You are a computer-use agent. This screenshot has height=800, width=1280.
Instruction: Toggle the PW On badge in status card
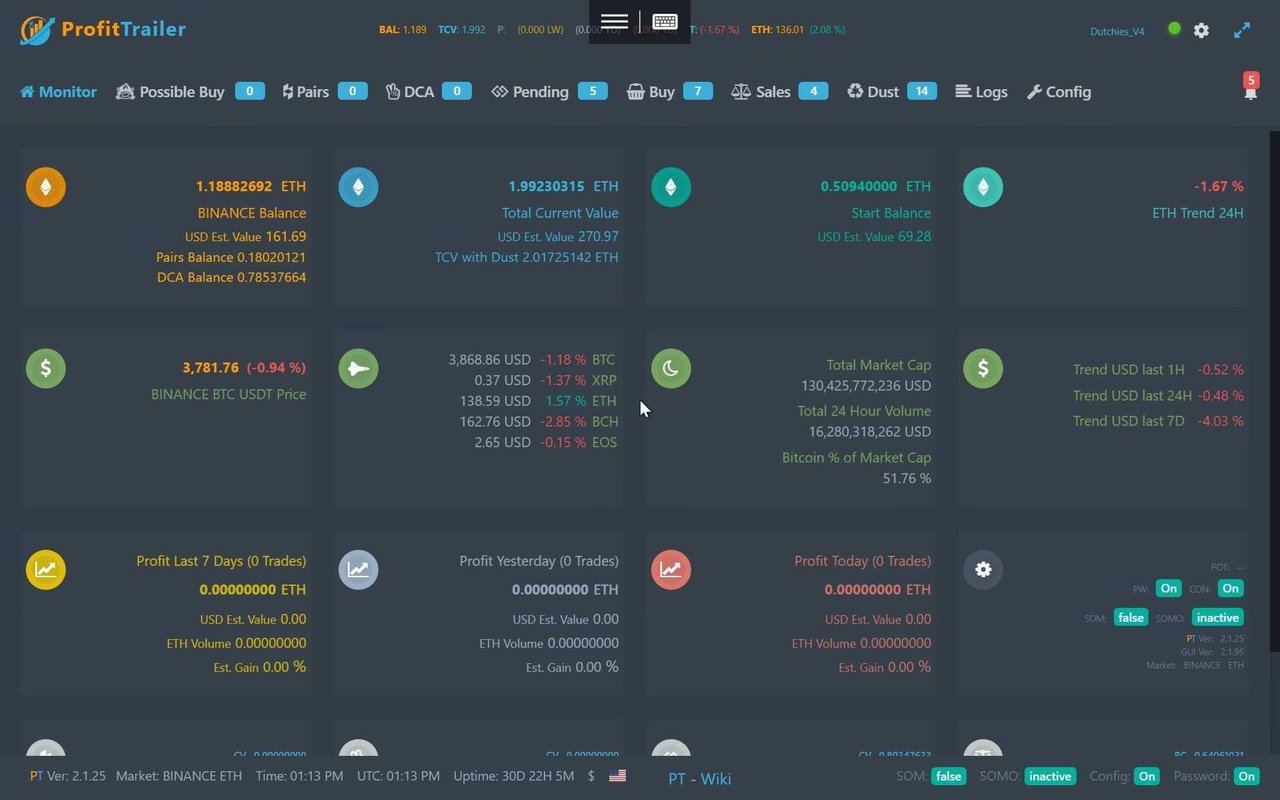point(1168,588)
